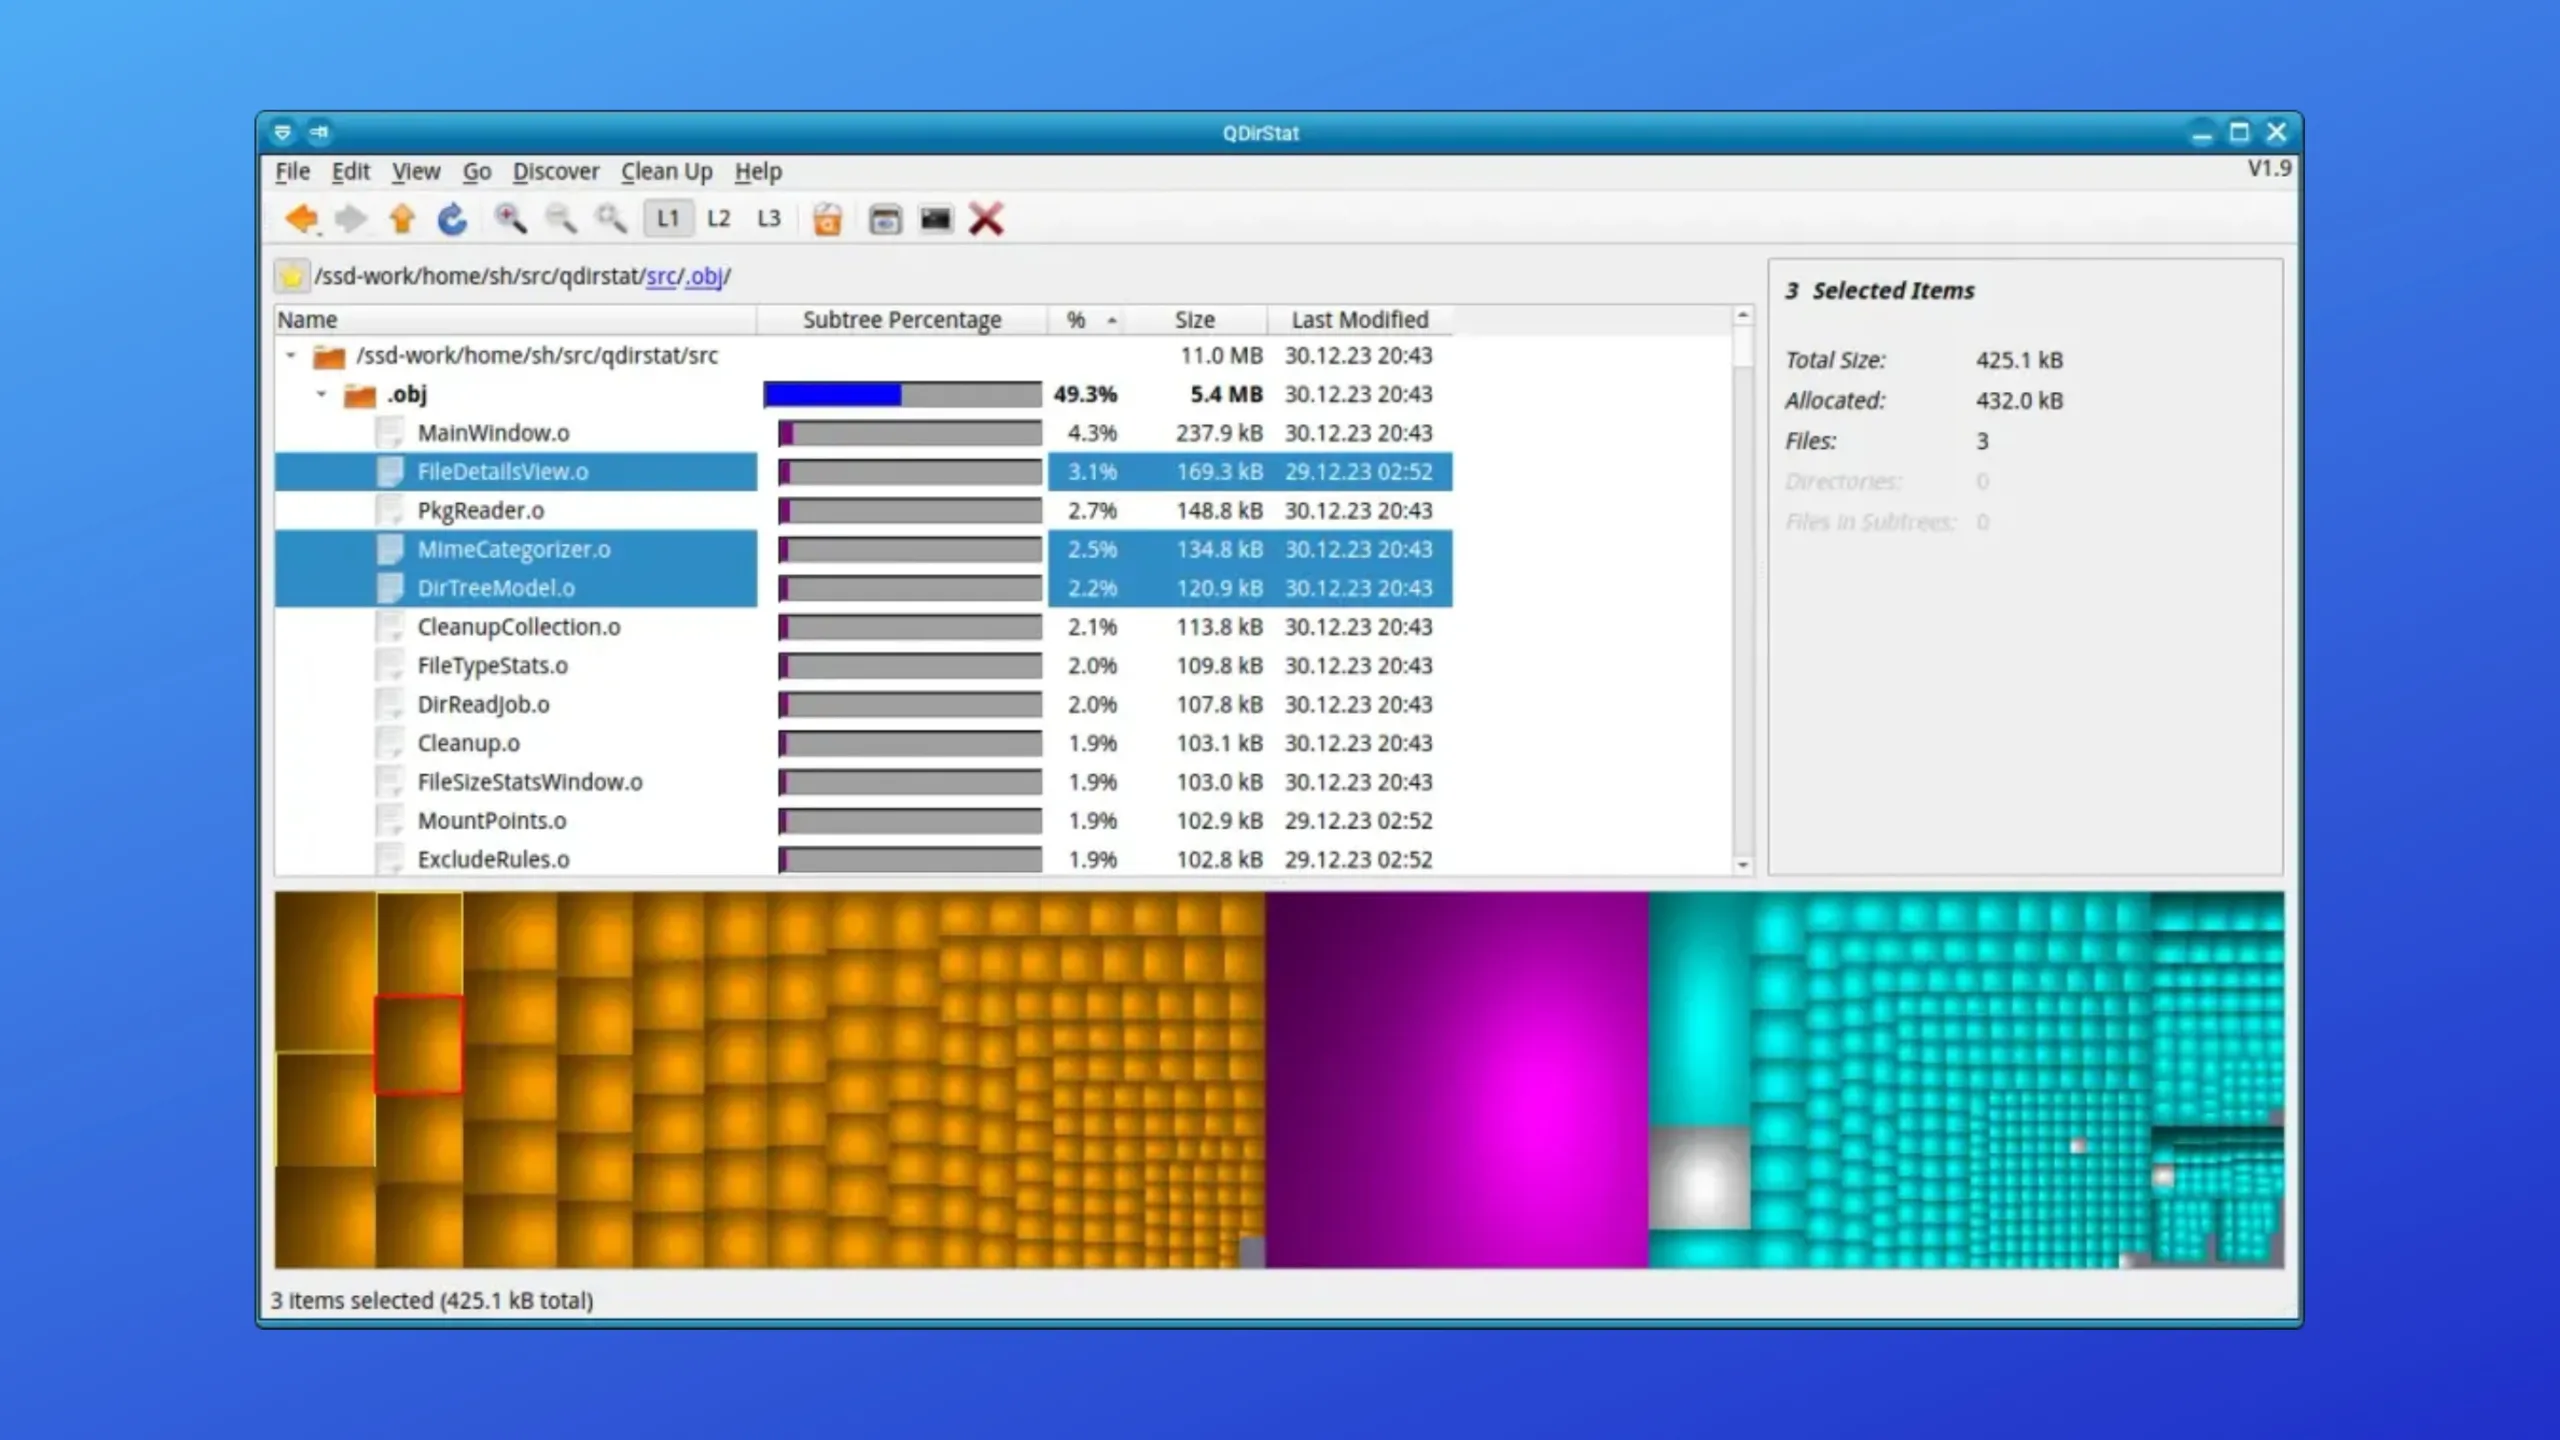Click the tree view scroll-up arrow
The width and height of the screenshot is (2560, 1440).
[x=1743, y=316]
